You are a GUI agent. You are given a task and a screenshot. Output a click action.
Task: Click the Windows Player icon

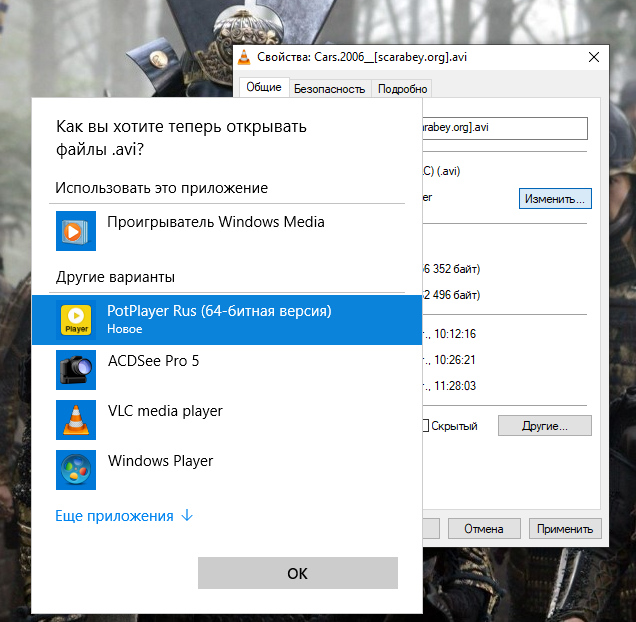[76, 469]
